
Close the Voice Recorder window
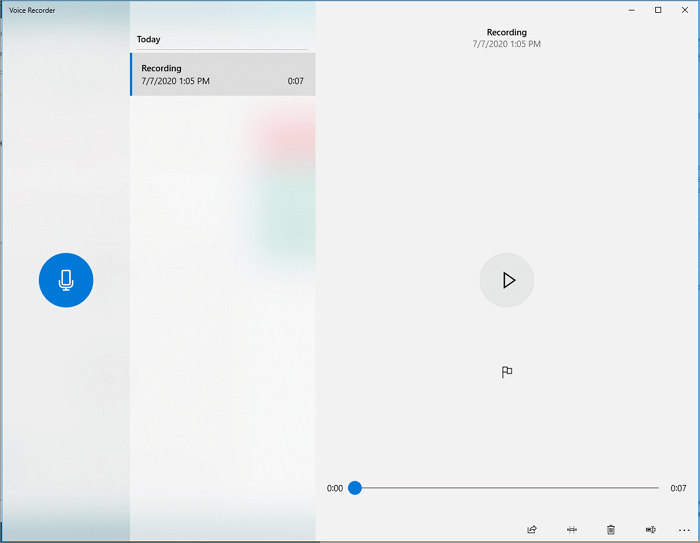[685, 10]
